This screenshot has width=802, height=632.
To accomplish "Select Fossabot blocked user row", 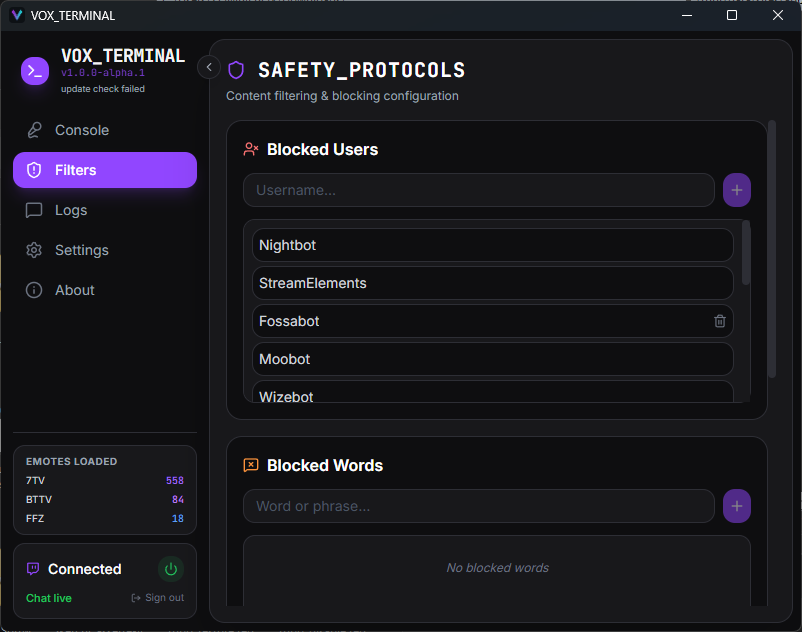I will 493,321.
